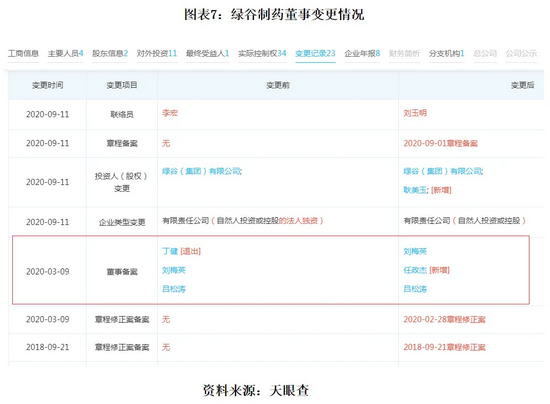
Task: Open the 股东信息 tab
Action: coord(110,53)
